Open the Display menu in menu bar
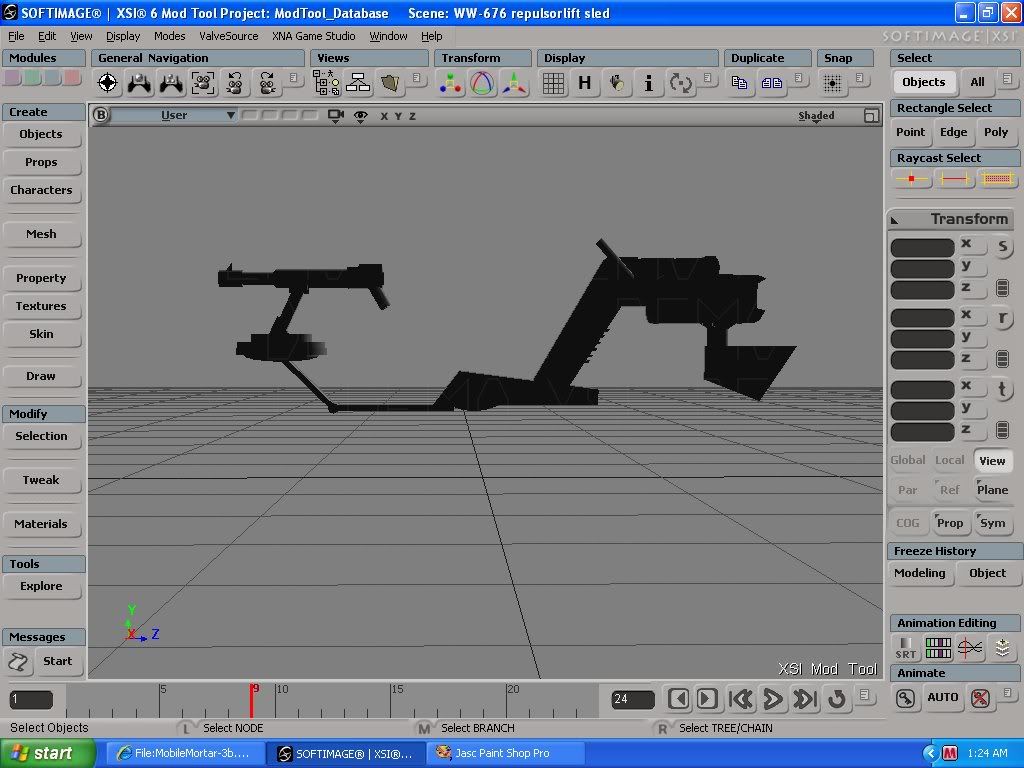The image size is (1024, 768). [x=123, y=36]
